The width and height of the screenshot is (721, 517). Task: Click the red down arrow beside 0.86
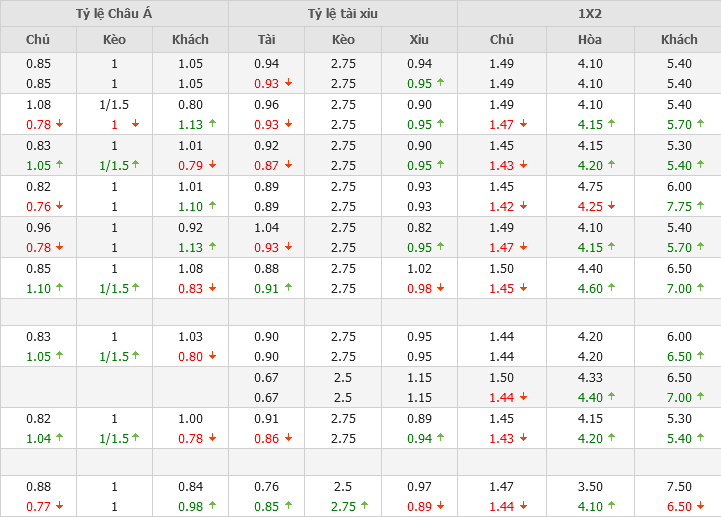(x=288, y=438)
